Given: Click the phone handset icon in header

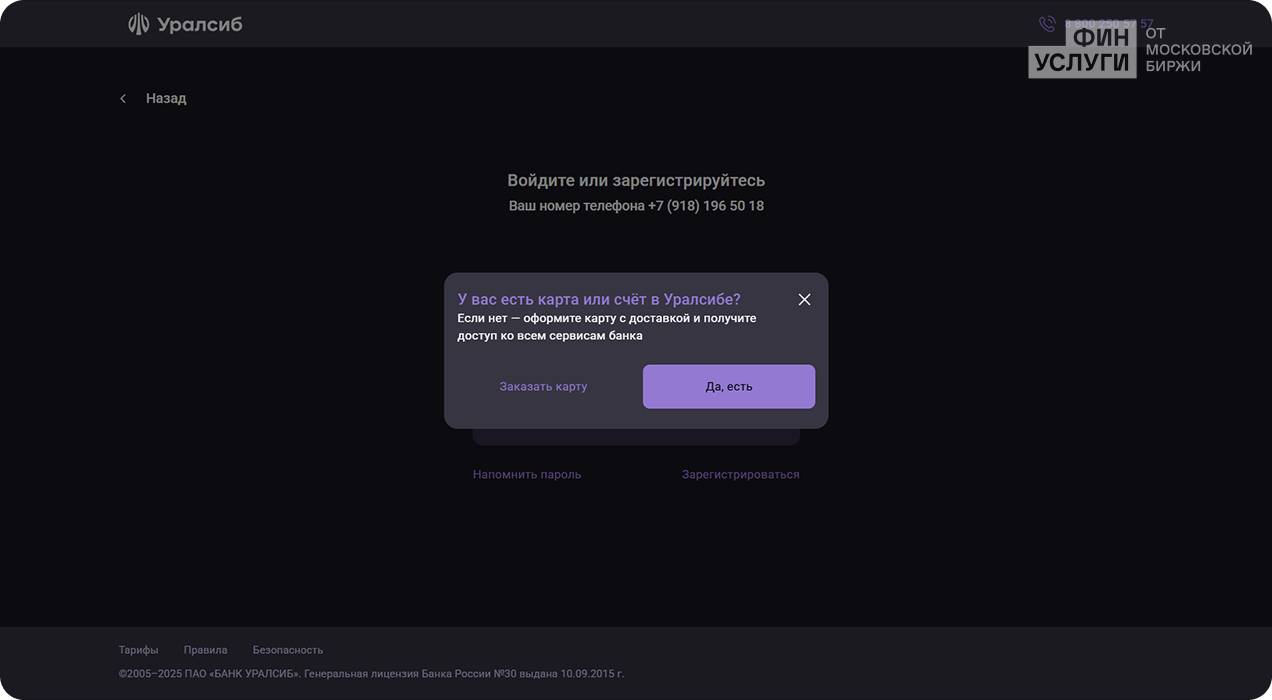Looking at the screenshot, I should pyautogui.click(x=1047, y=24).
